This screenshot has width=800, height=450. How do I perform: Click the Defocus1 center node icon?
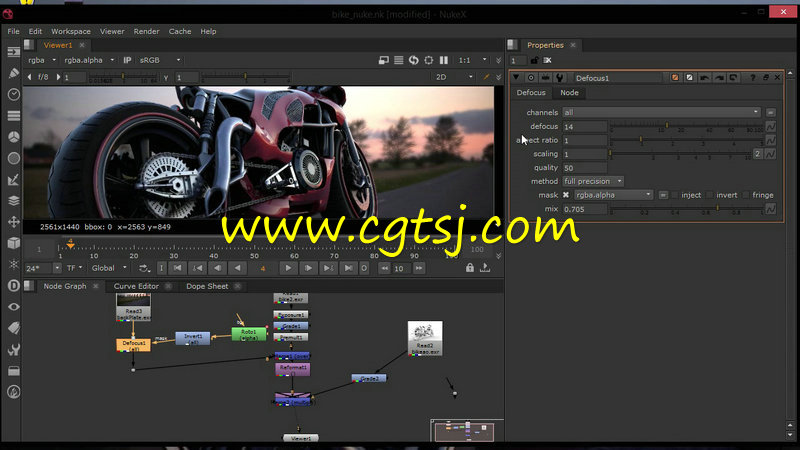pos(531,78)
